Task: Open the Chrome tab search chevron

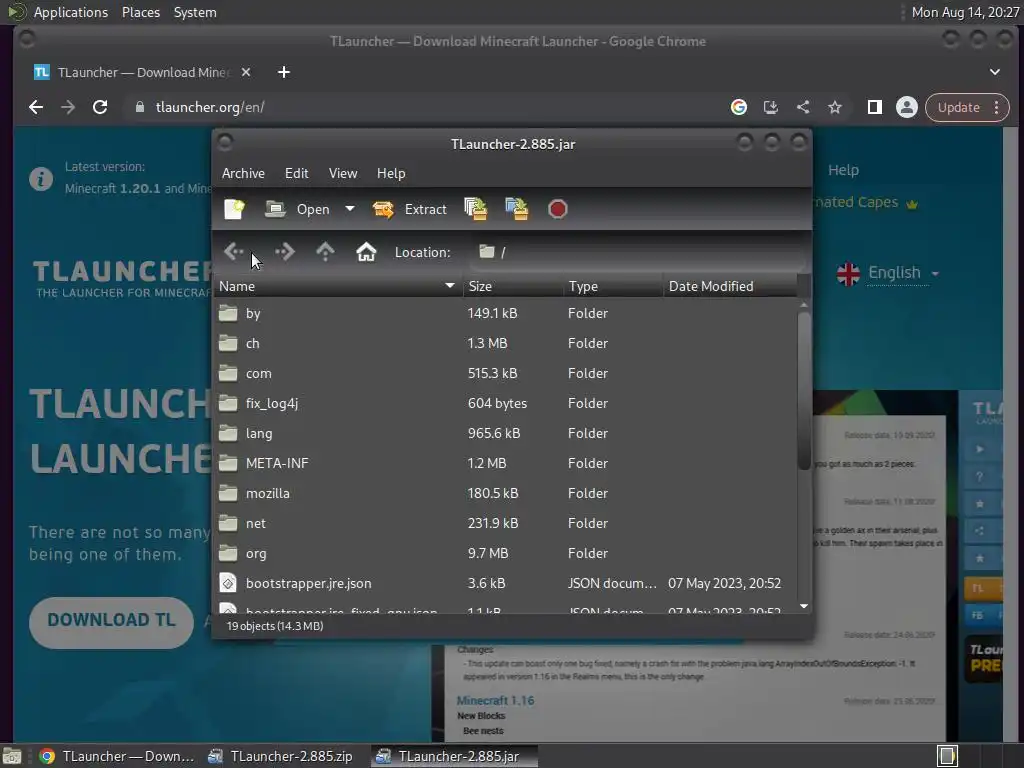Action: [995, 72]
